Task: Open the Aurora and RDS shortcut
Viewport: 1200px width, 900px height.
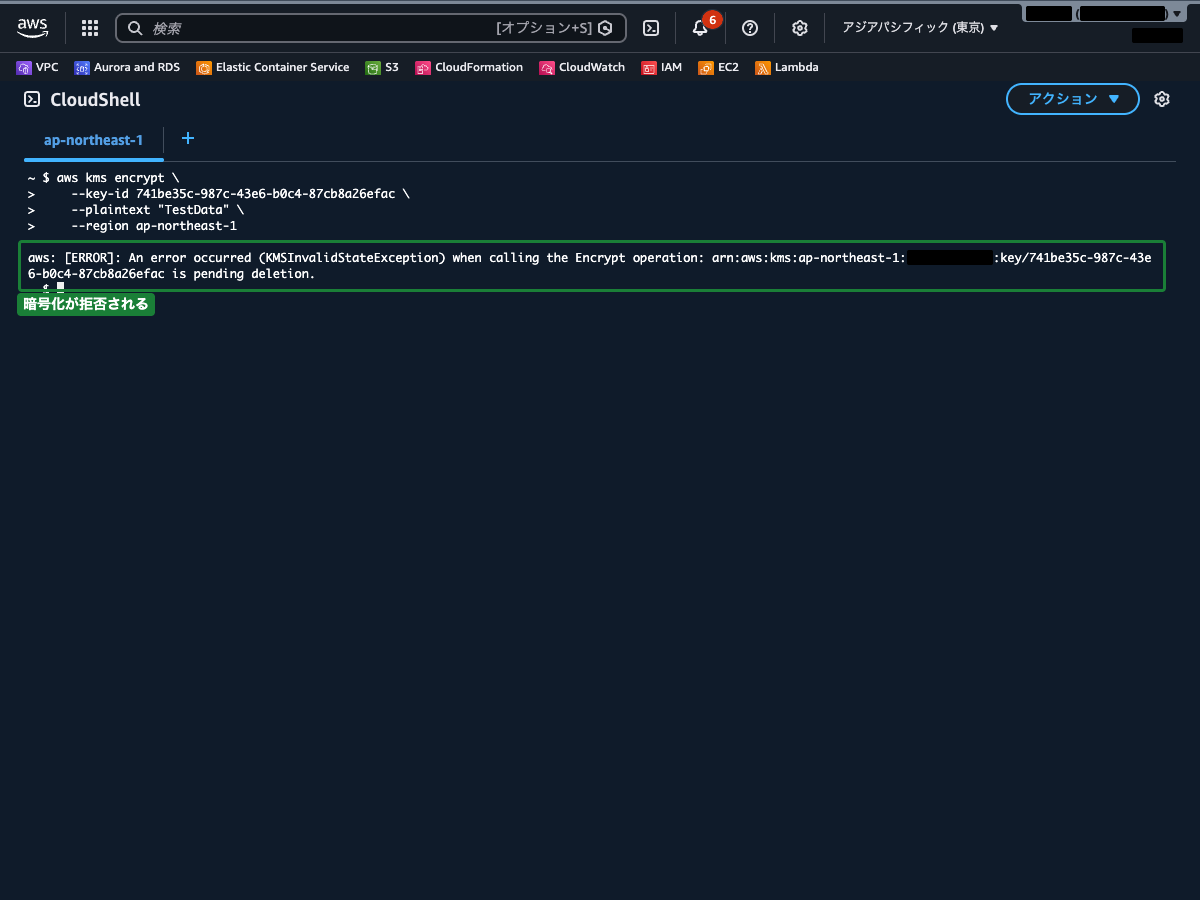Action: 127,67
